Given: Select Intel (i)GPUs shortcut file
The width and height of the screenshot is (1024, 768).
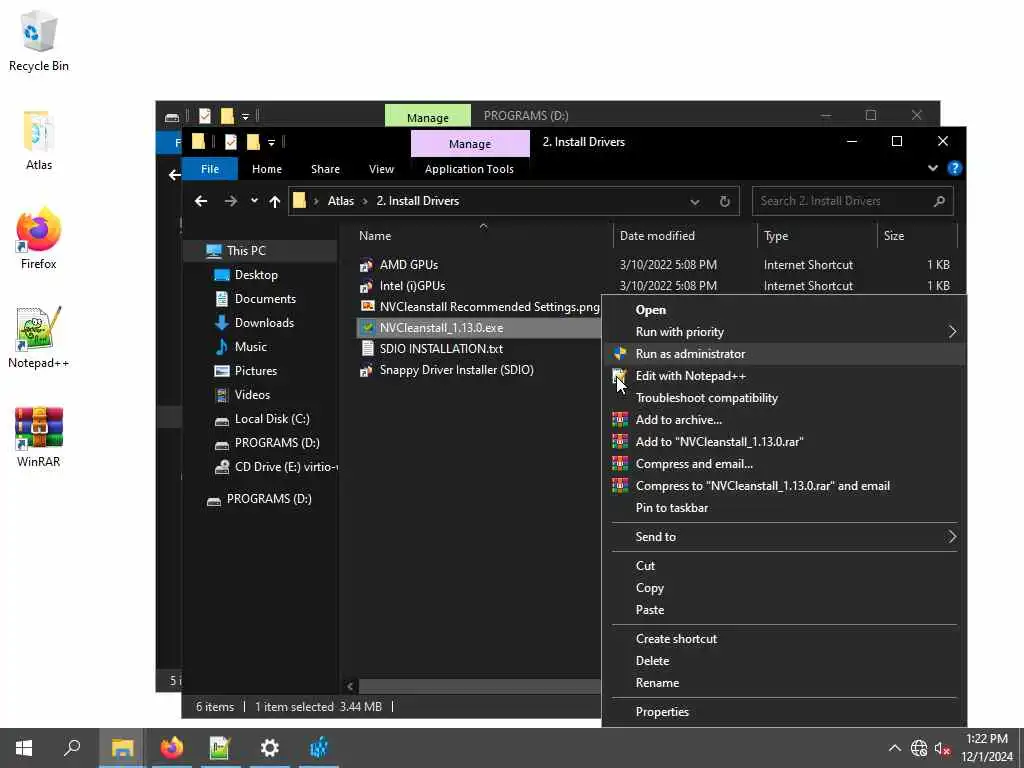Looking at the screenshot, I should click(x=412, y=285).
